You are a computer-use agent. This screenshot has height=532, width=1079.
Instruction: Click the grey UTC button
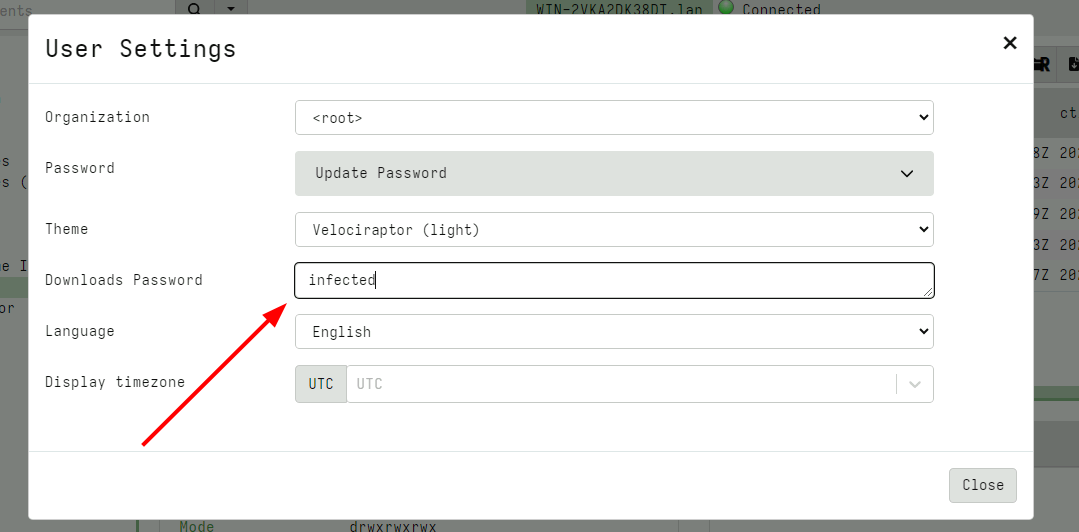pyautogui.click(x=321, y=384)
